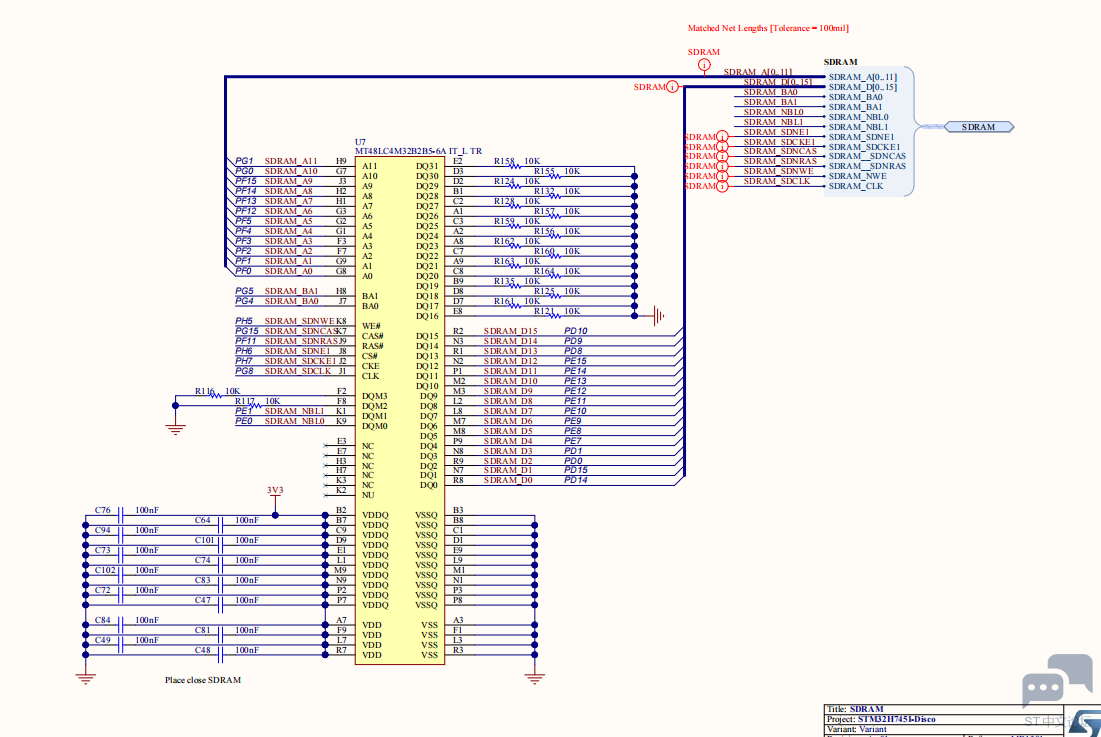1101x737 pixels.
Task: Click port label PD10
Action: click(576, 331)
